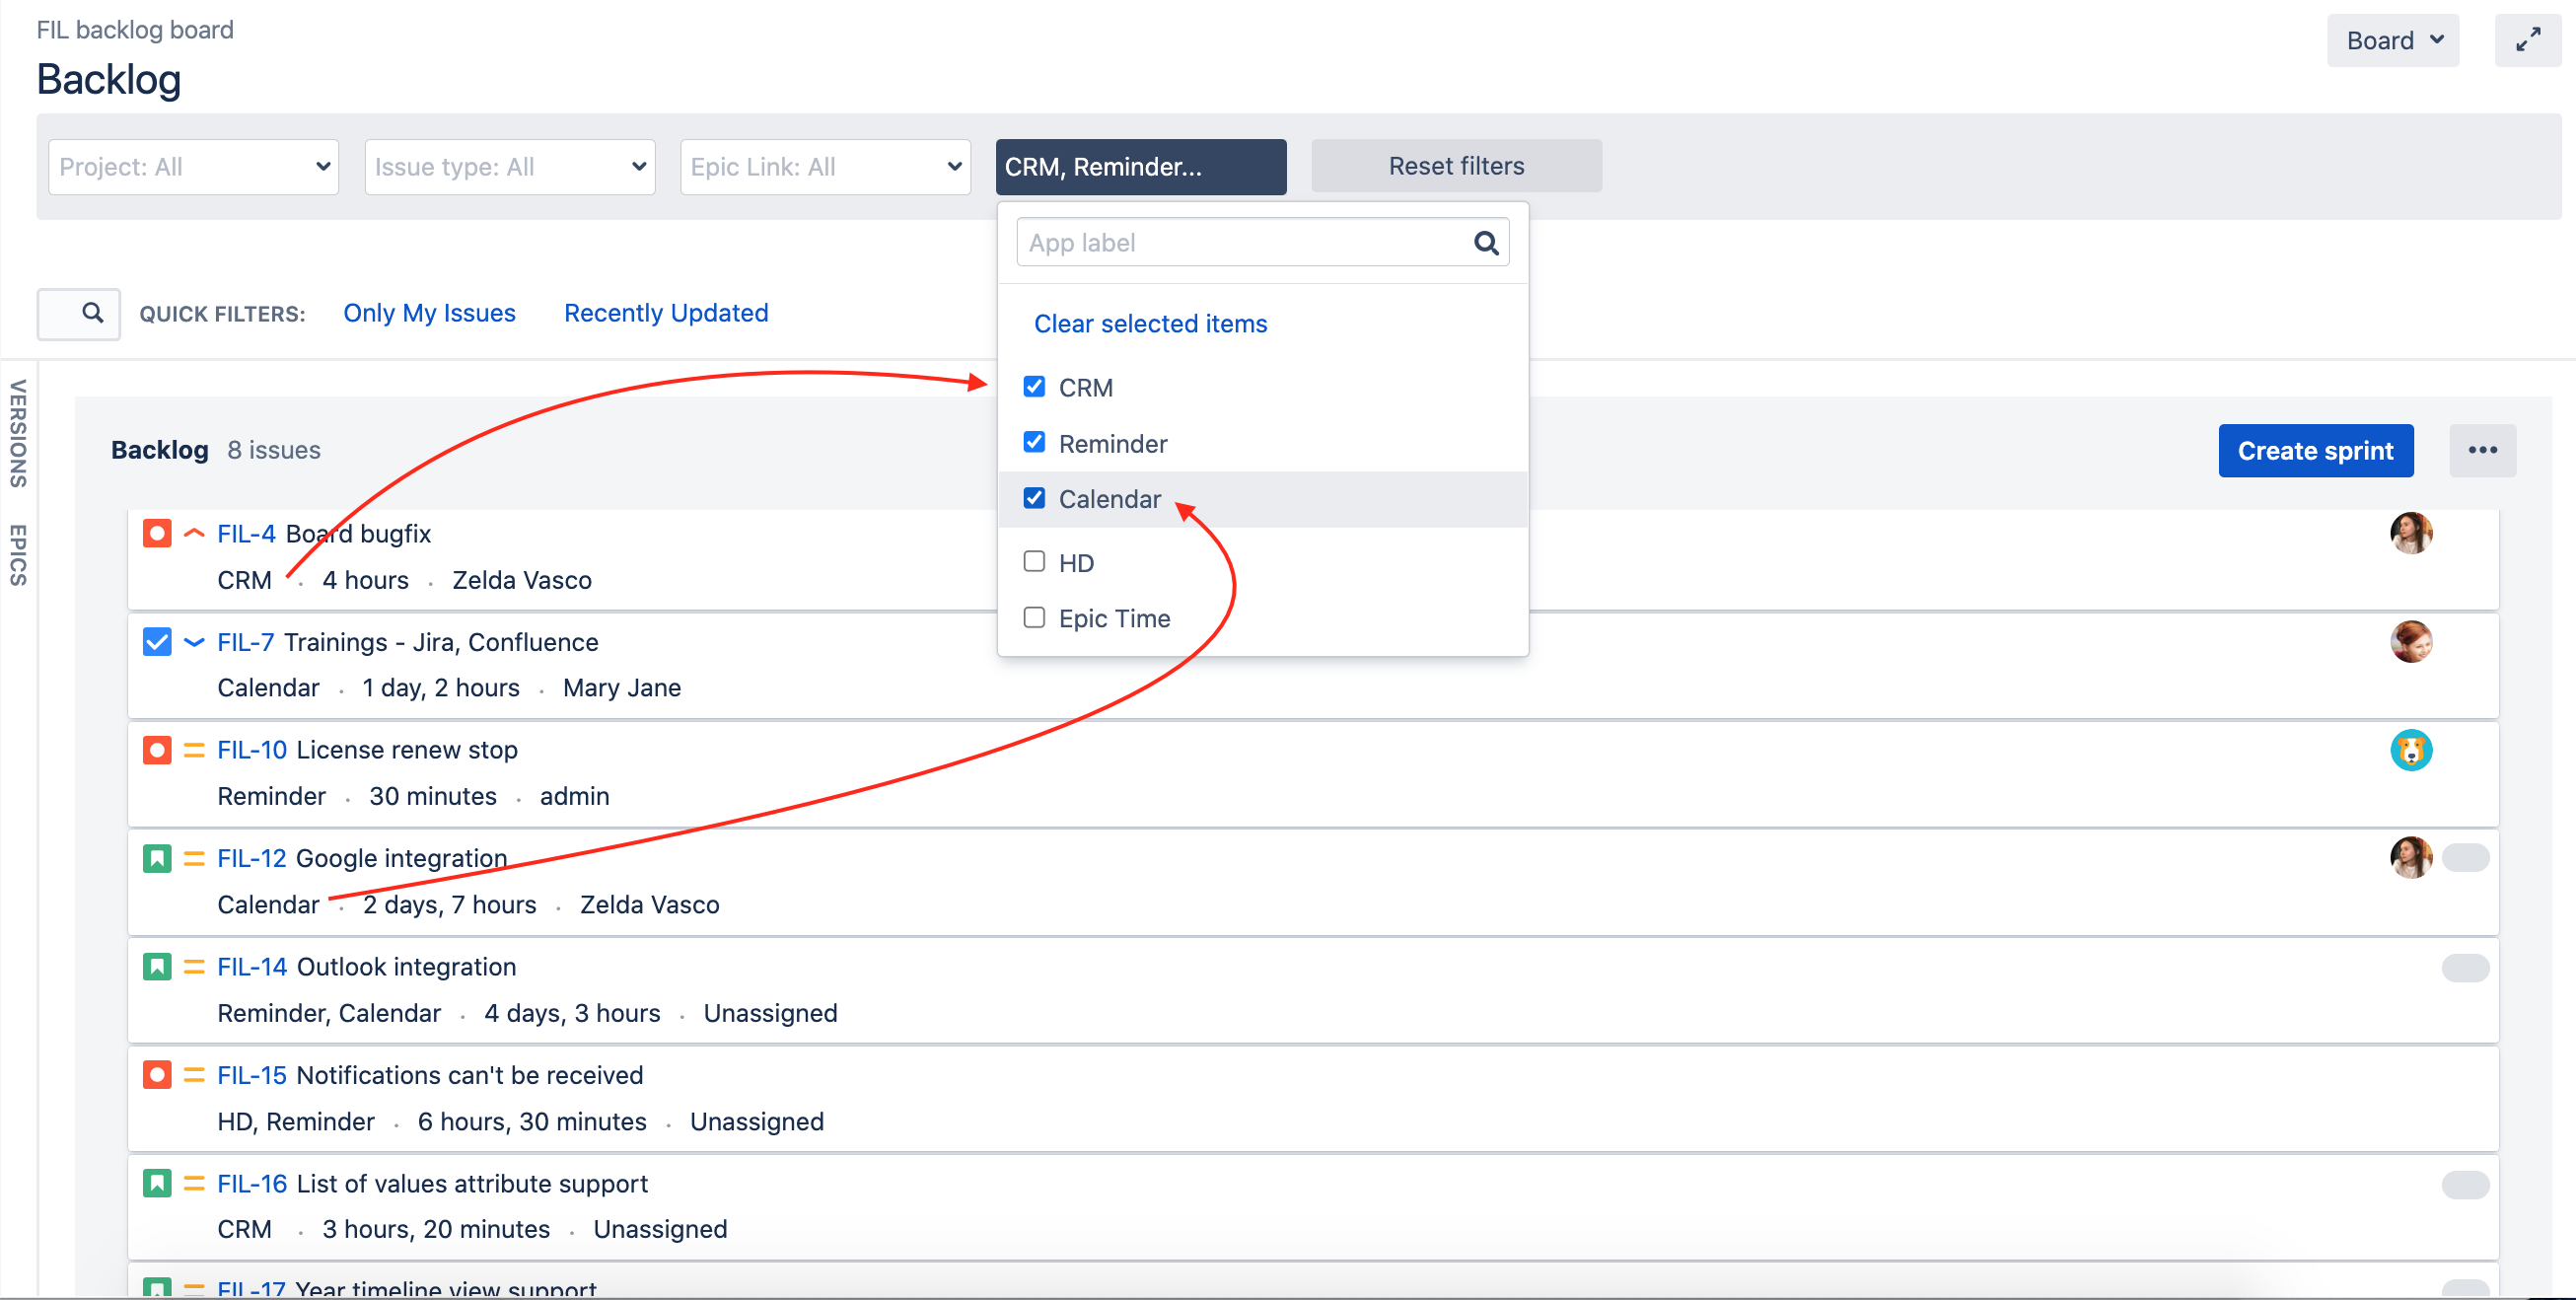Image resolution: width=2576 pixels, height=1300 pixels.
Task: Click the admin avatar on FIL-10
Action: (x=2410, y=750)
